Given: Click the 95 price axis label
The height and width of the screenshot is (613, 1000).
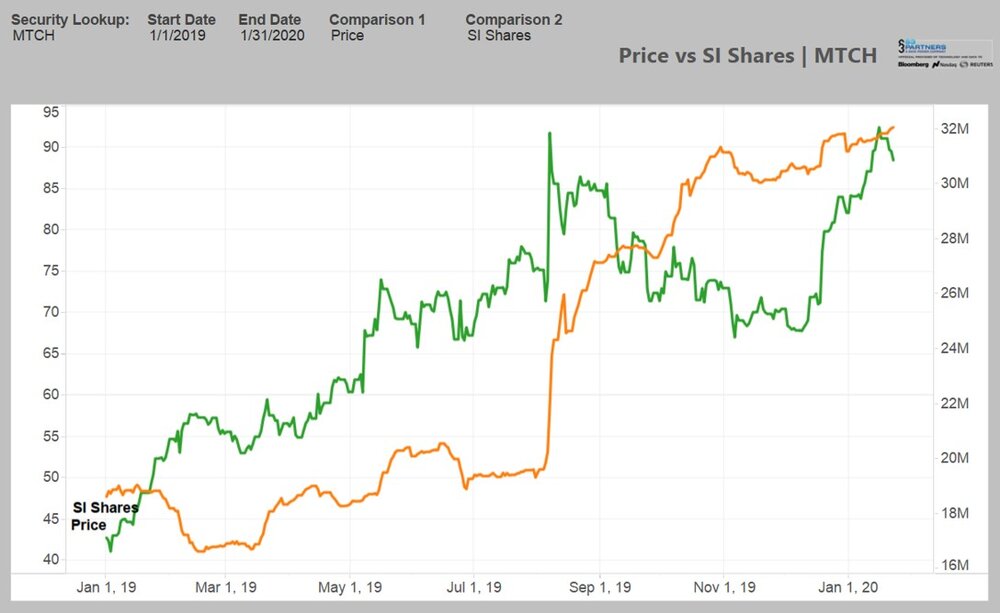Looking at the screenshot, I should 49,112.
